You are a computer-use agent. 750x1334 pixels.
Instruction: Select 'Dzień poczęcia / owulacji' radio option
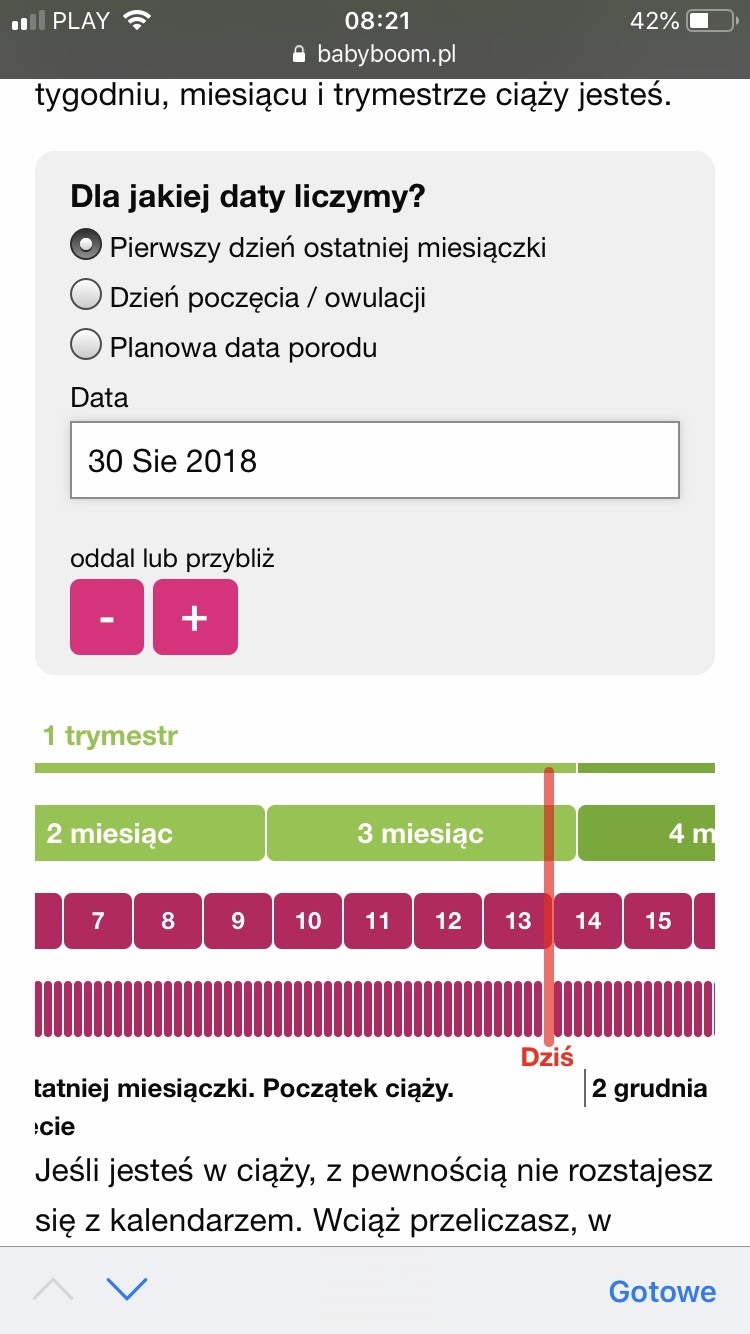pos(87,296)
